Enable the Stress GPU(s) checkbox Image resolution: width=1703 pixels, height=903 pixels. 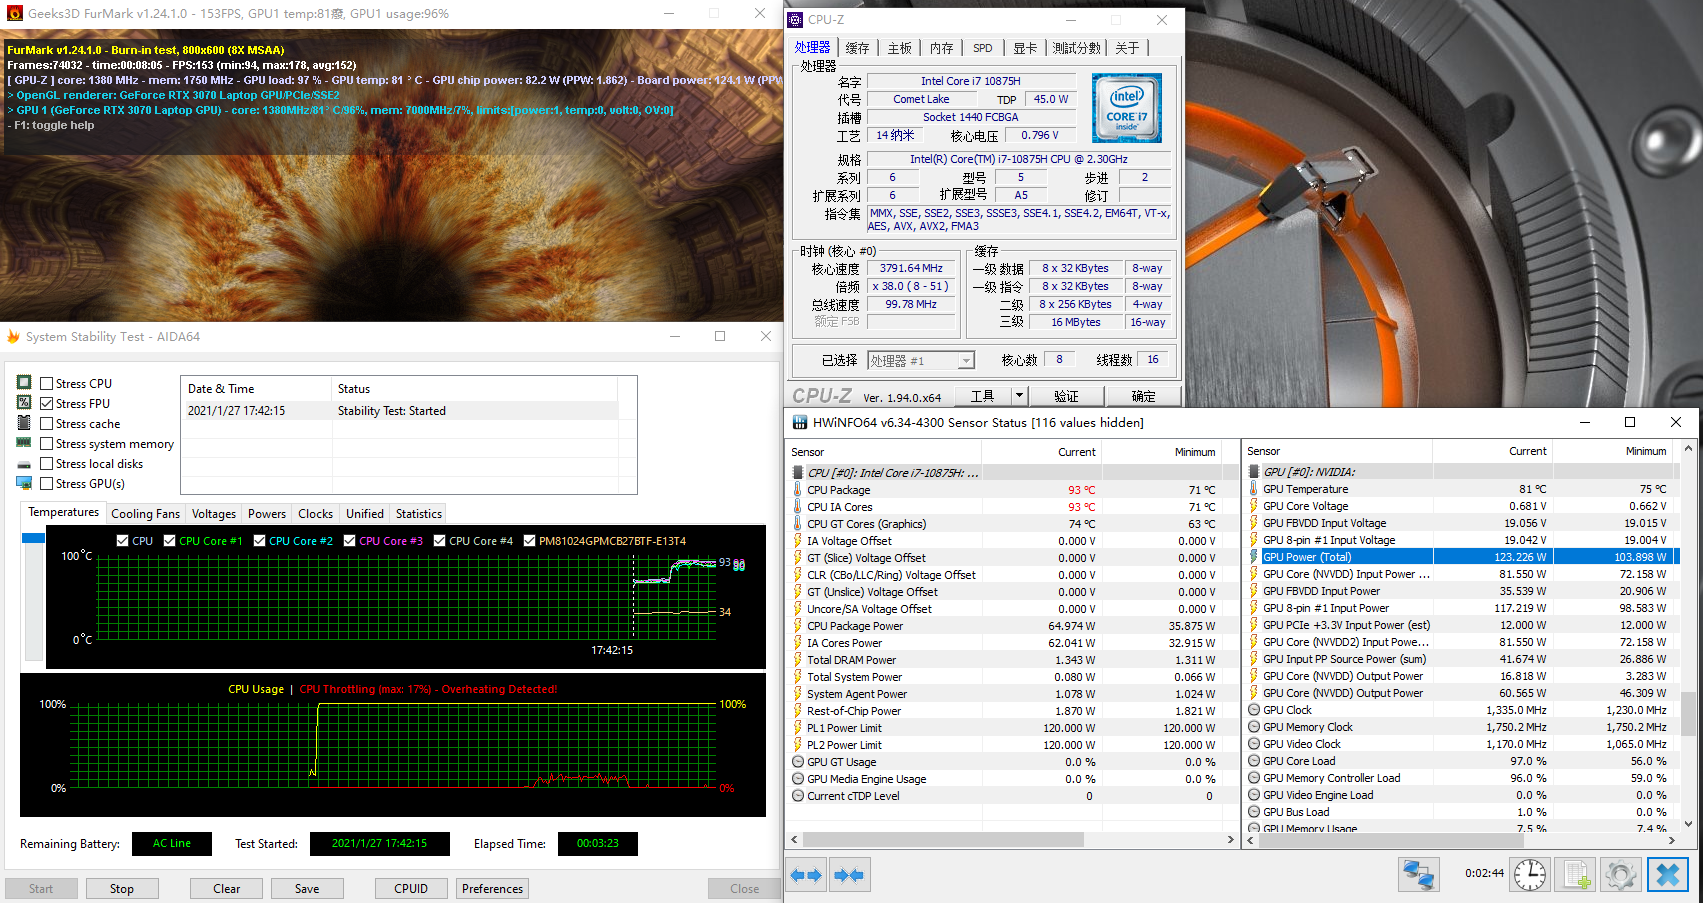click(46, 483)
